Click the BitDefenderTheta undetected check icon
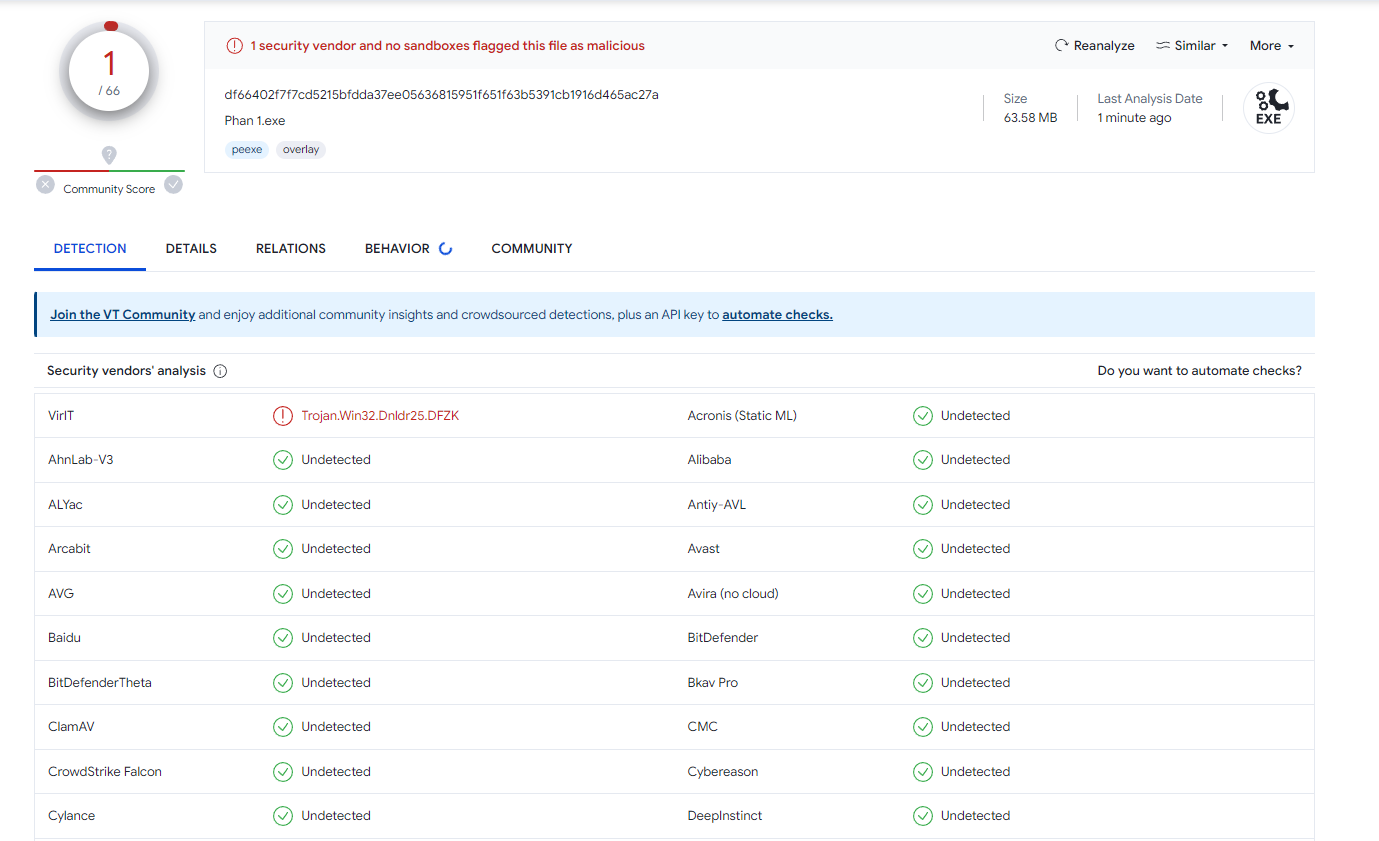The image size is (1379, 841). pyautogui.click(x=283, y=683)
